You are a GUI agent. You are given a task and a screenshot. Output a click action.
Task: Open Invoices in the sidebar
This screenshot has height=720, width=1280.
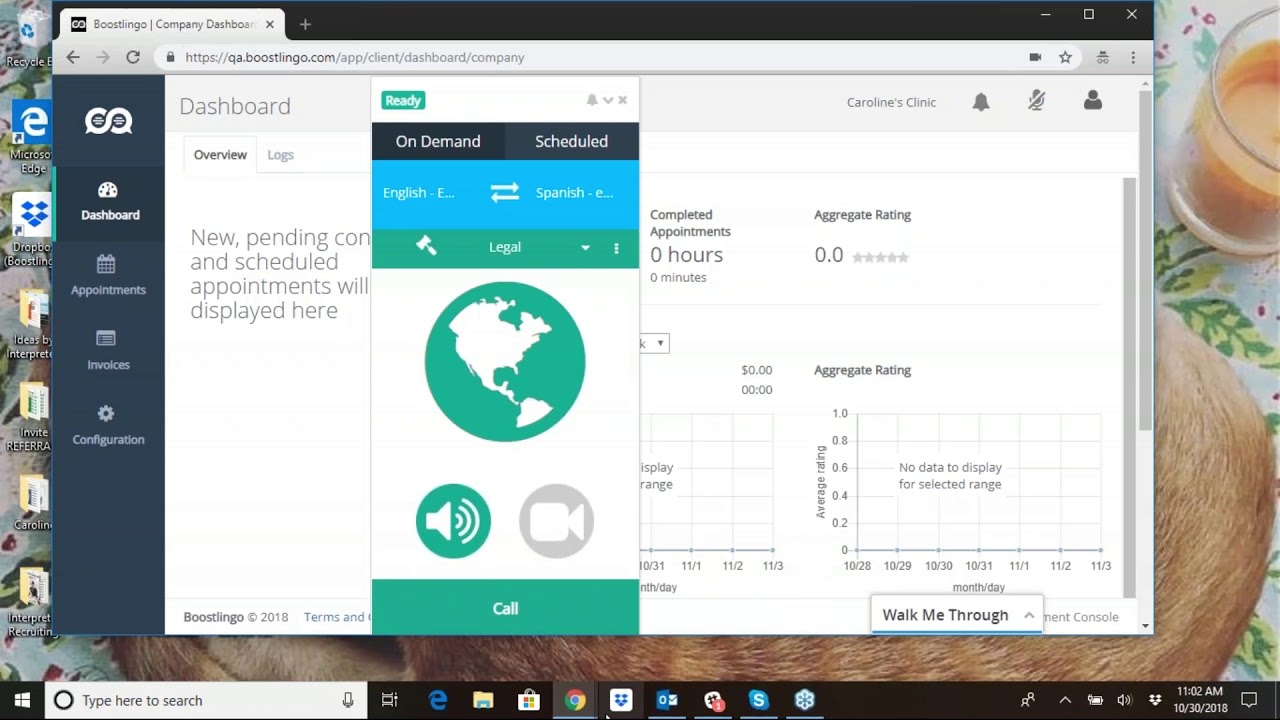coord(108,351)
